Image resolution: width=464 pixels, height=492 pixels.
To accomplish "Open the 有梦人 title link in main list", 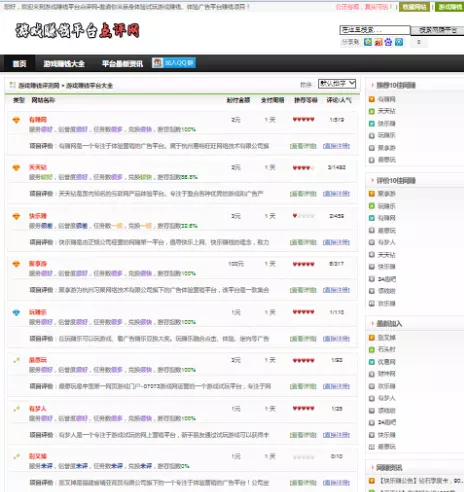I will 37,409.
